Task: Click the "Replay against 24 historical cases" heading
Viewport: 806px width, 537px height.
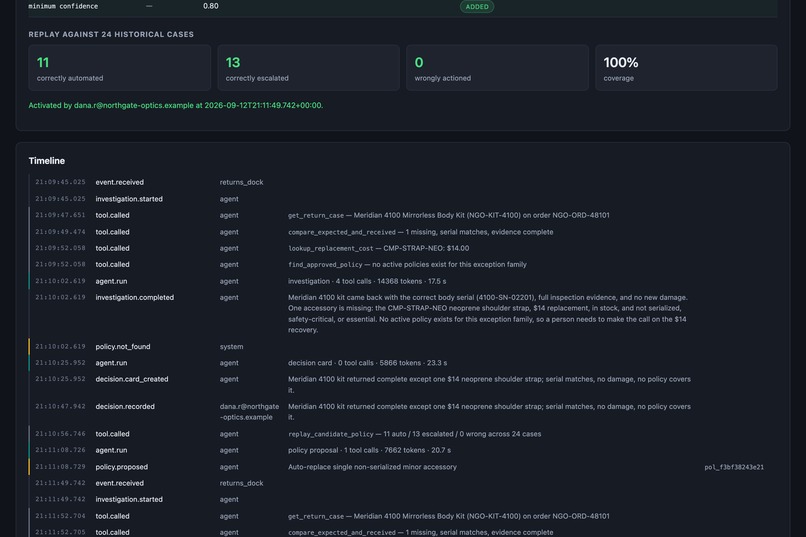Action: (x=111, y=34)
